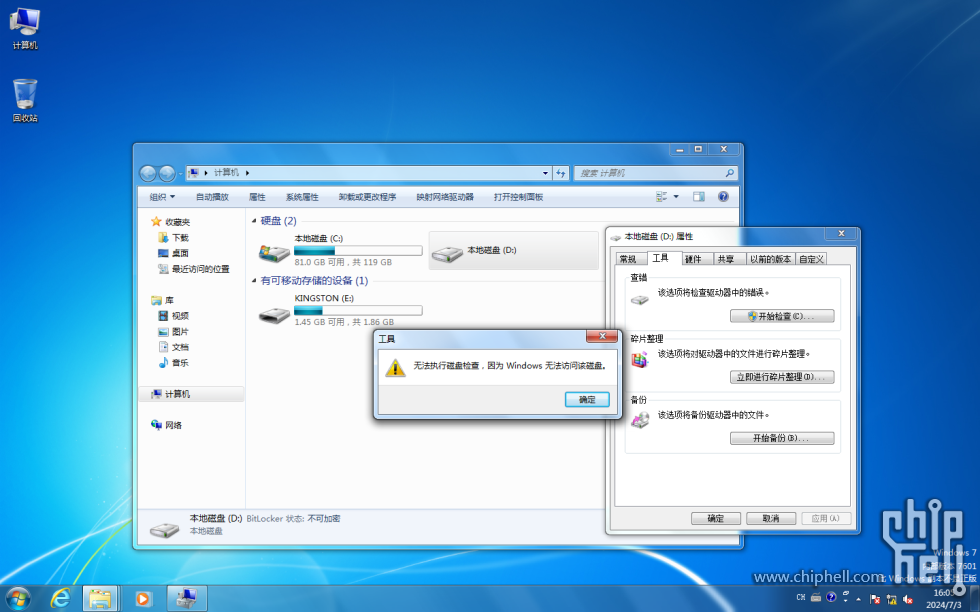Open the Windows Start button
This screenshot has height=612, width=980.
pyautogui.click(x=18, y=599)
